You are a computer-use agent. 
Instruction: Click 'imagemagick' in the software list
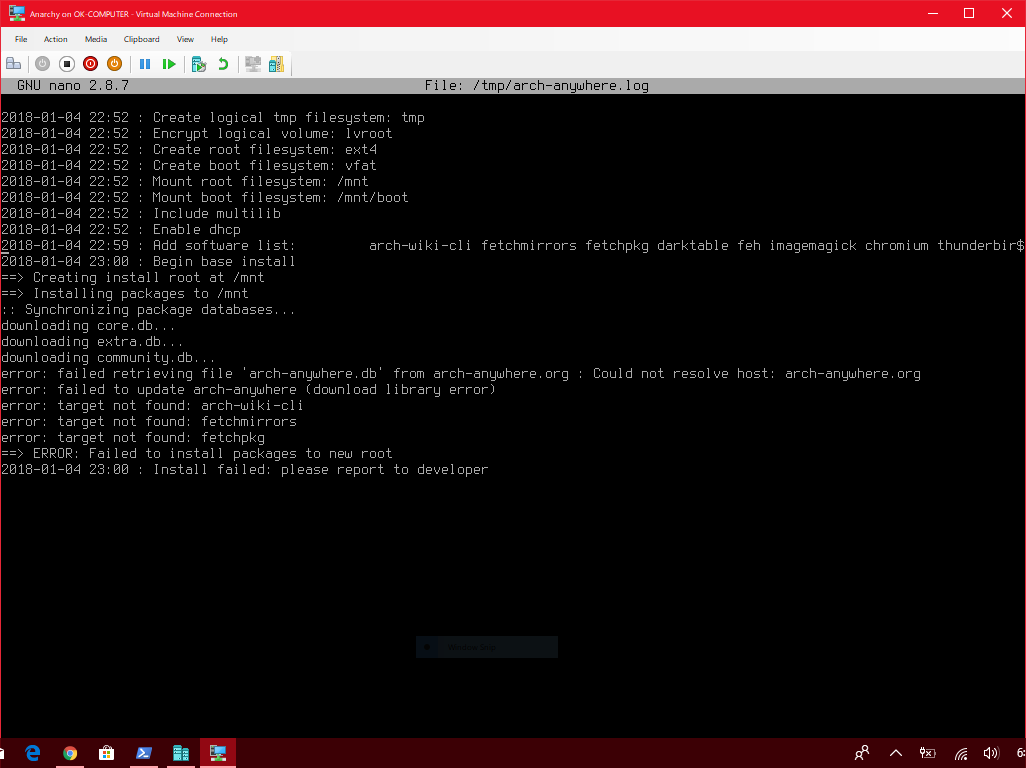click(x=813, y=246)
